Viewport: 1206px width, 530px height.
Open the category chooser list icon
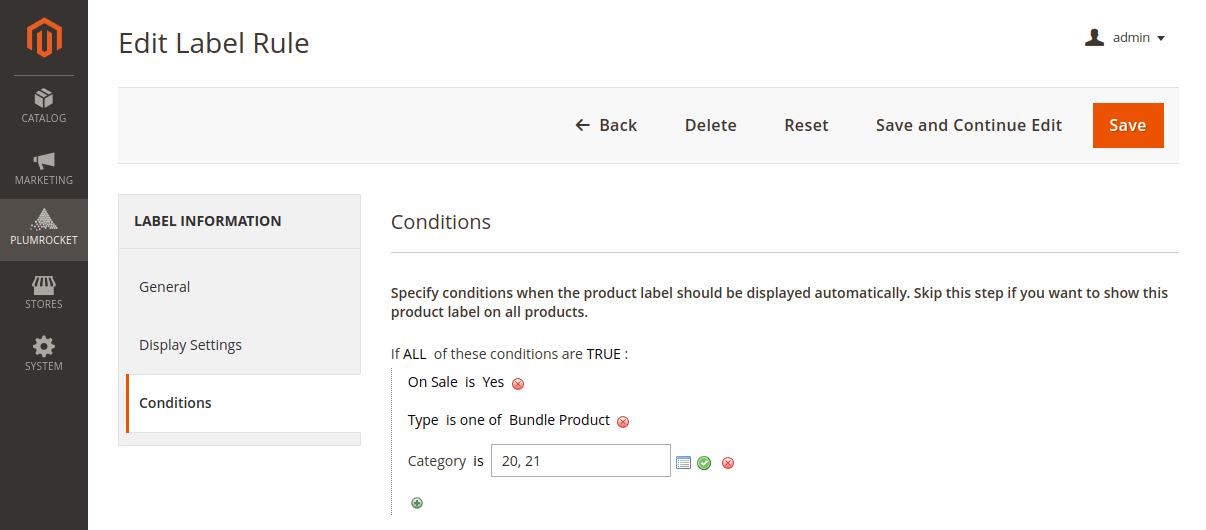tap(684, 462)
